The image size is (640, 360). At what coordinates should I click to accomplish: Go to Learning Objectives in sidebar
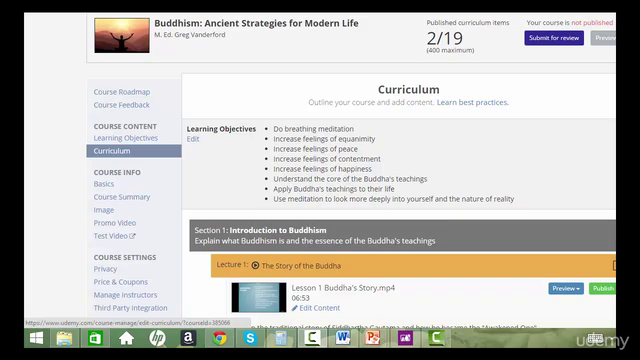tap(125, 138)
